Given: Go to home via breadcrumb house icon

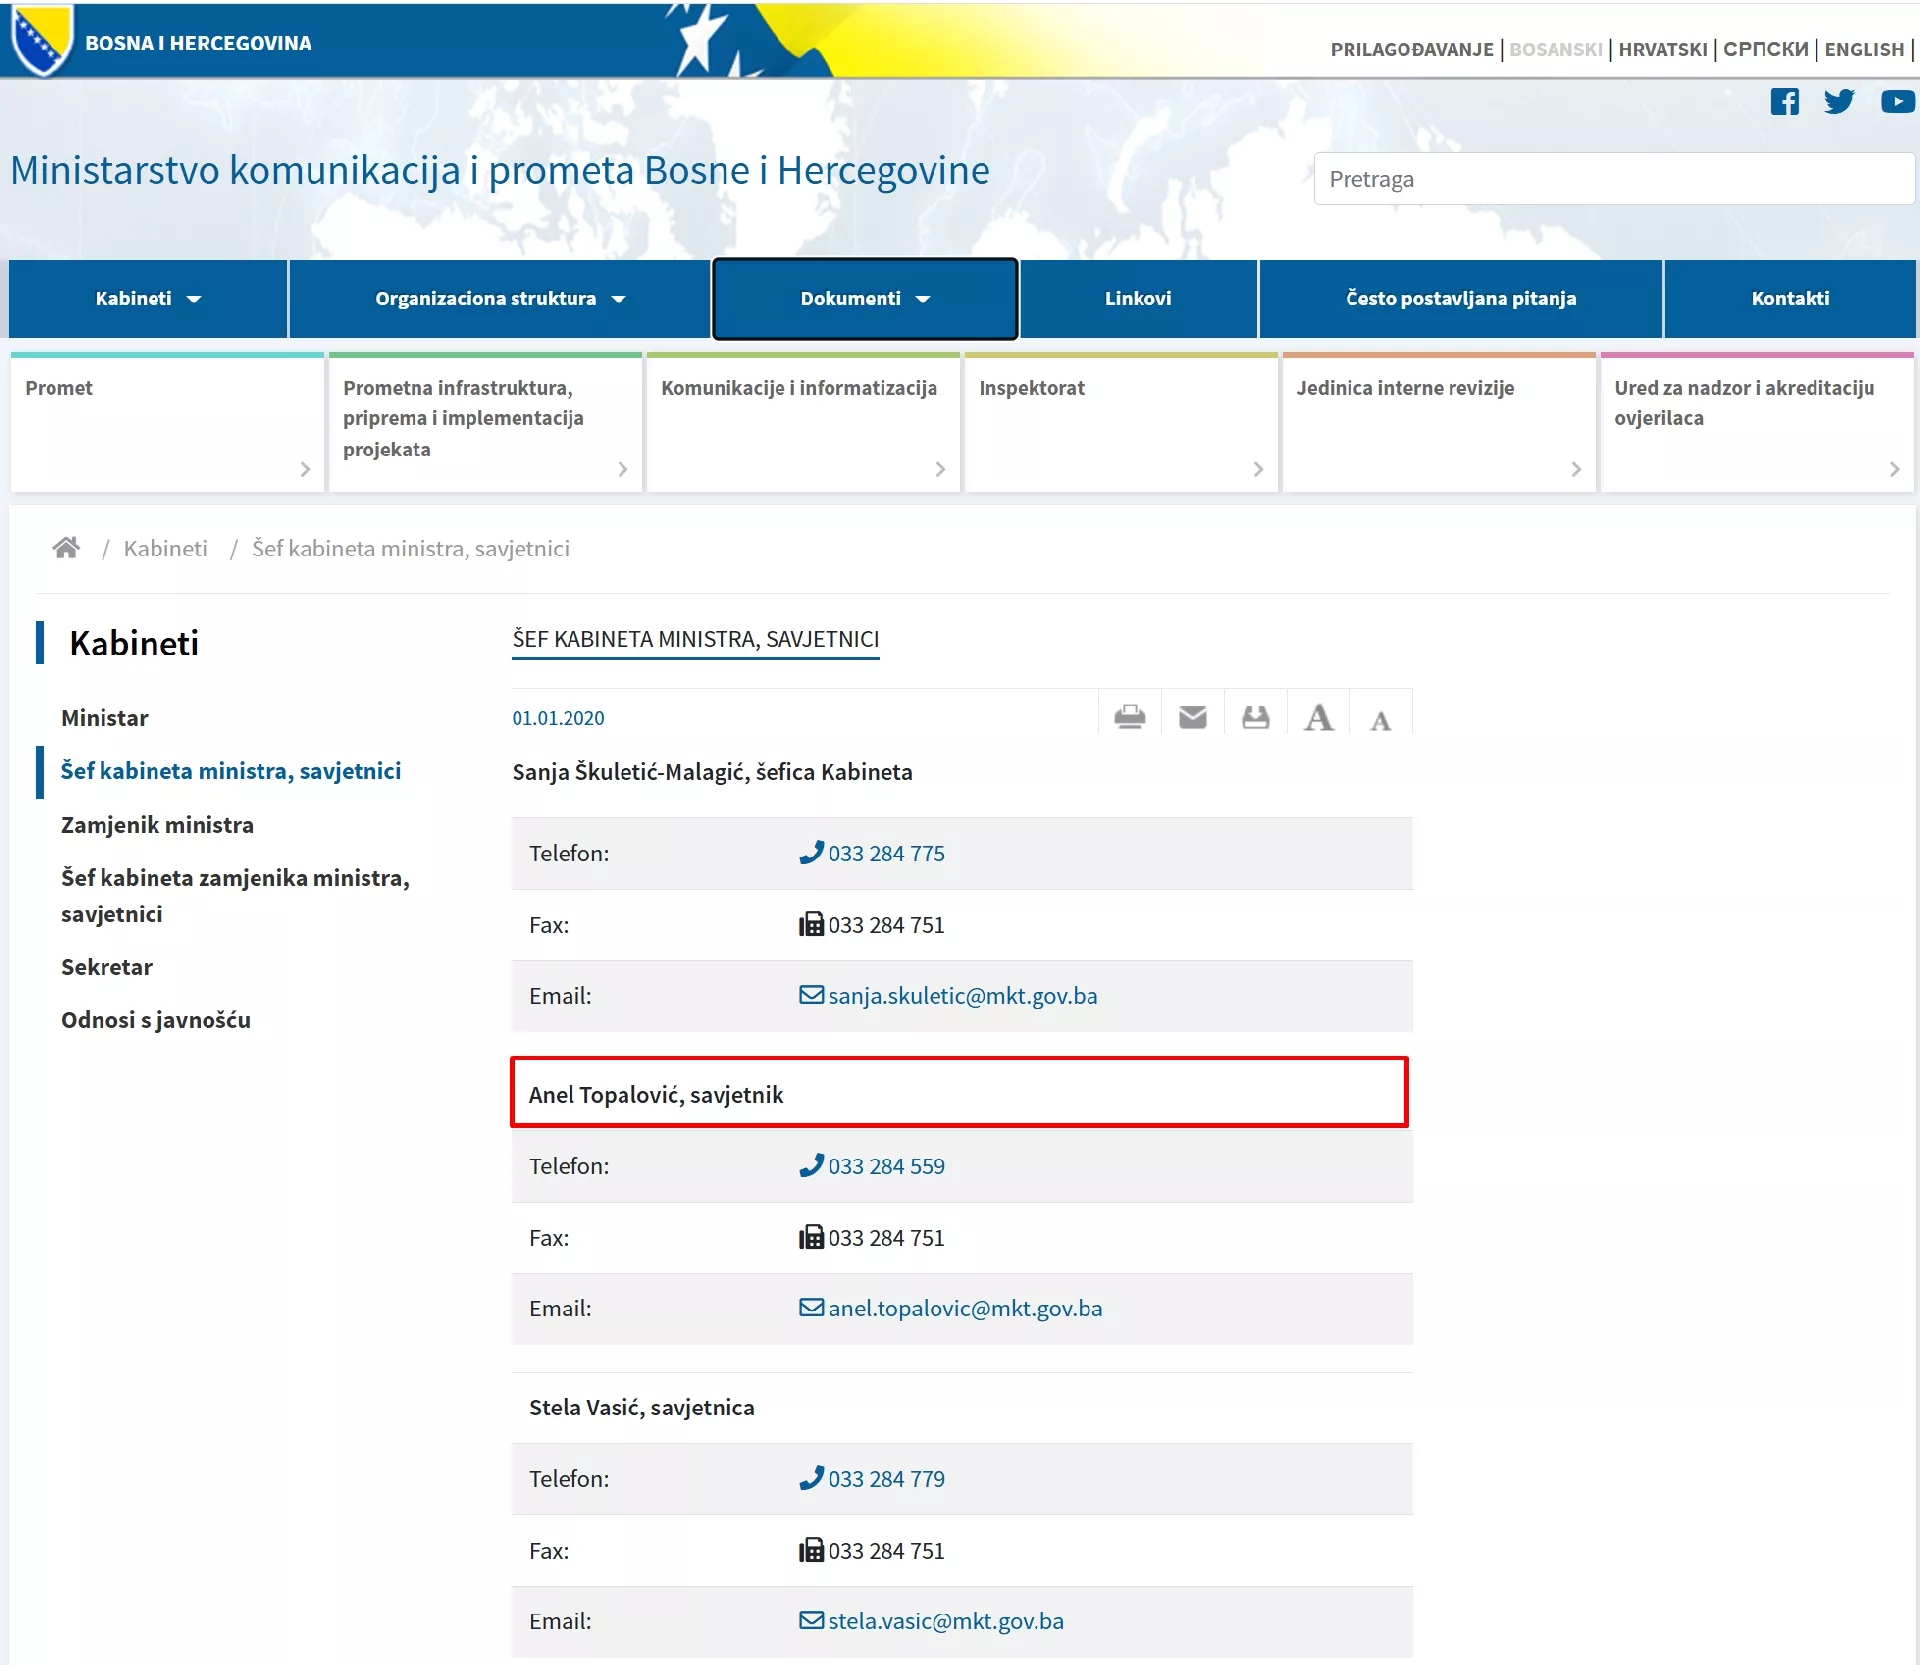Looking at the screenshot, I should (66, 548).
